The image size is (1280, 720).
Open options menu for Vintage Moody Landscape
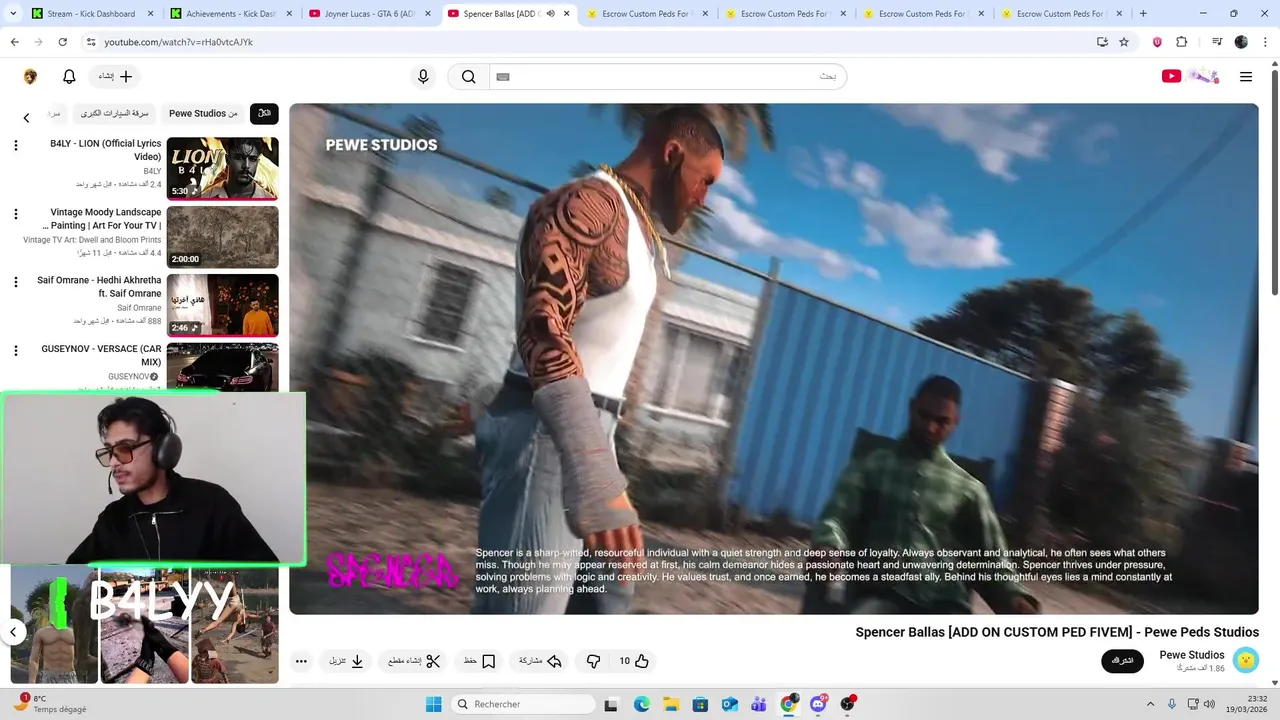coord(15,214)
